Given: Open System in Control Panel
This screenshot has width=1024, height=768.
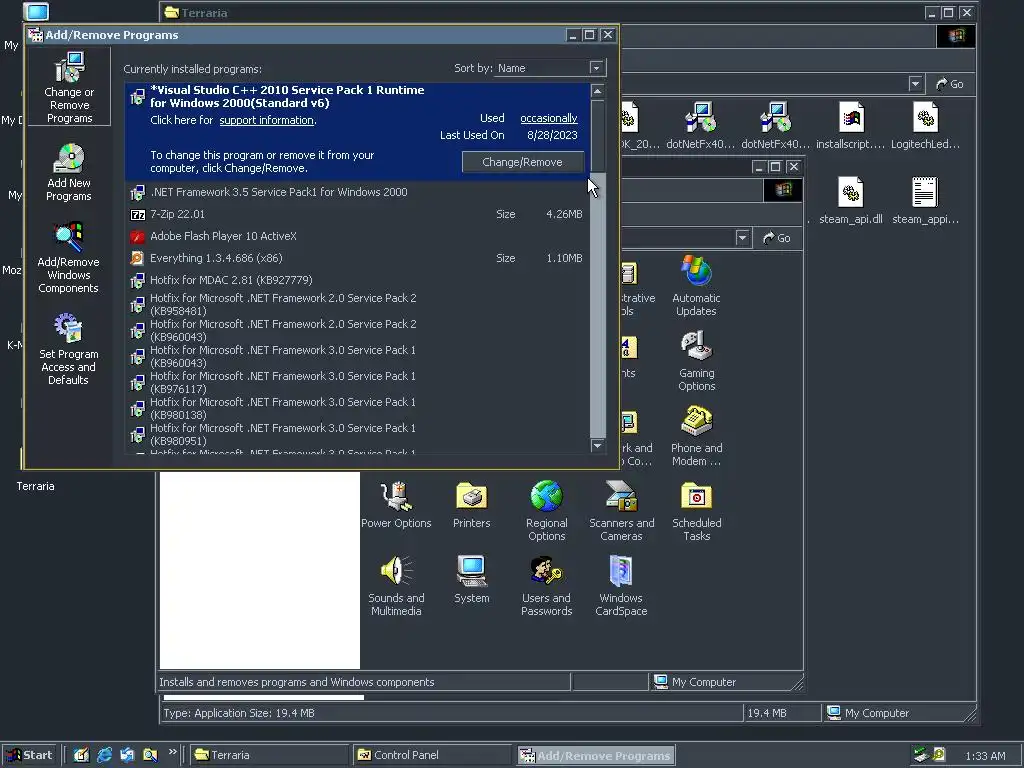Looking at the screenshot, I should pyautogui.click(x=472, y=580).
